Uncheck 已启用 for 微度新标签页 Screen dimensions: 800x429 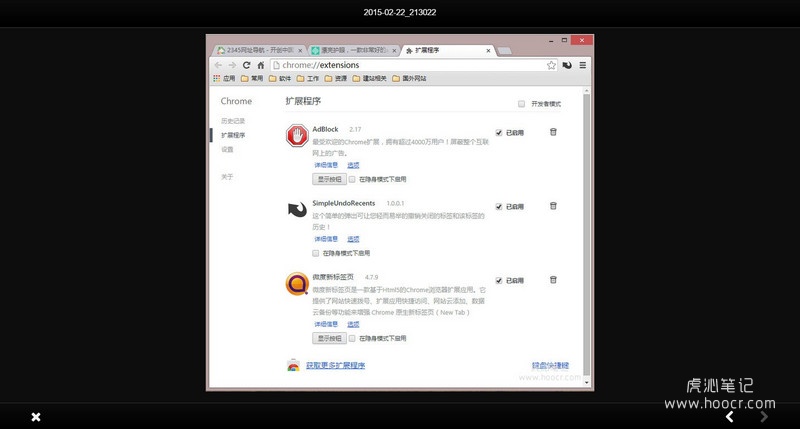tap(498, 281)
